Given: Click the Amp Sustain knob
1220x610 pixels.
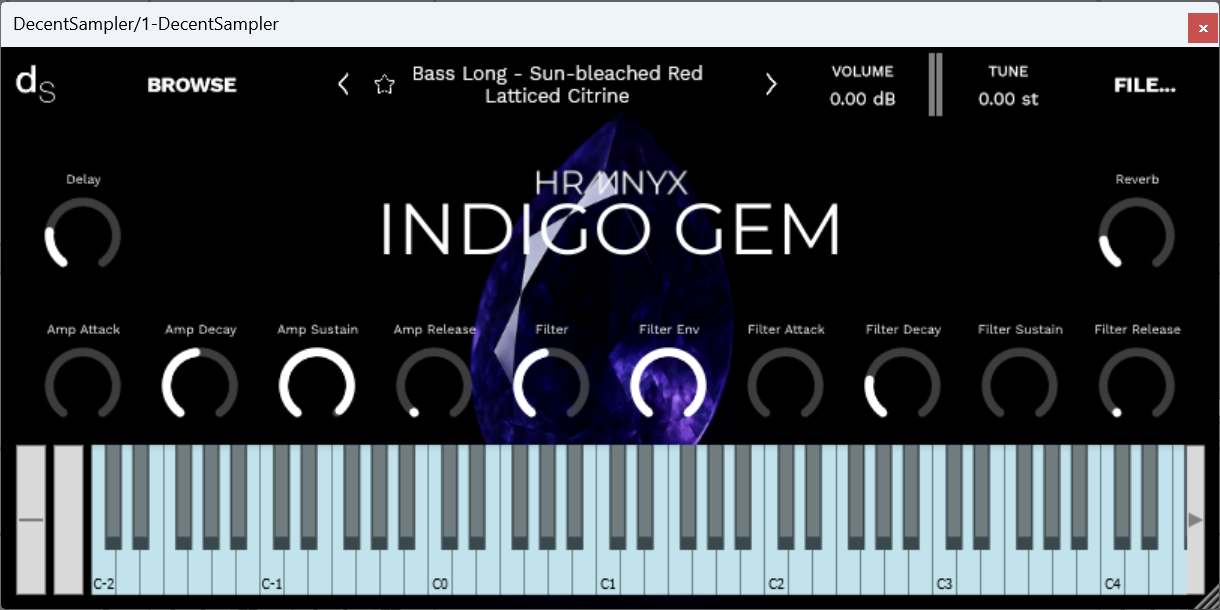Looking at the screenshot, I should pos(317,385).
